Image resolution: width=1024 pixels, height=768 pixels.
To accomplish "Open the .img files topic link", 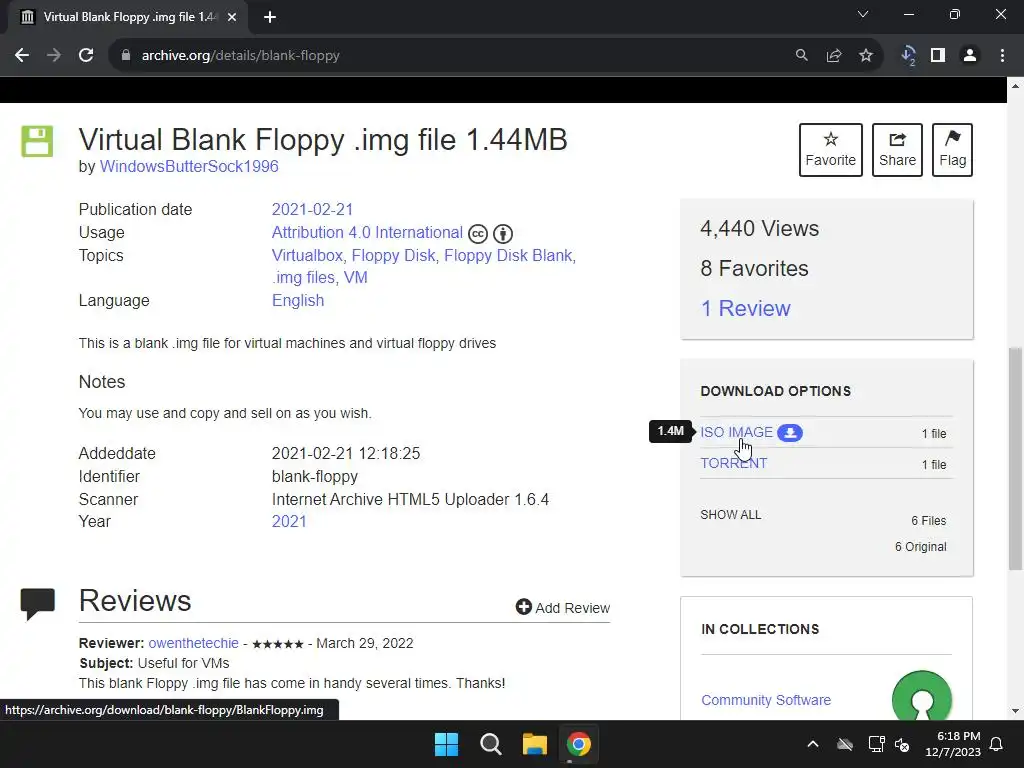I will point(303,278).
